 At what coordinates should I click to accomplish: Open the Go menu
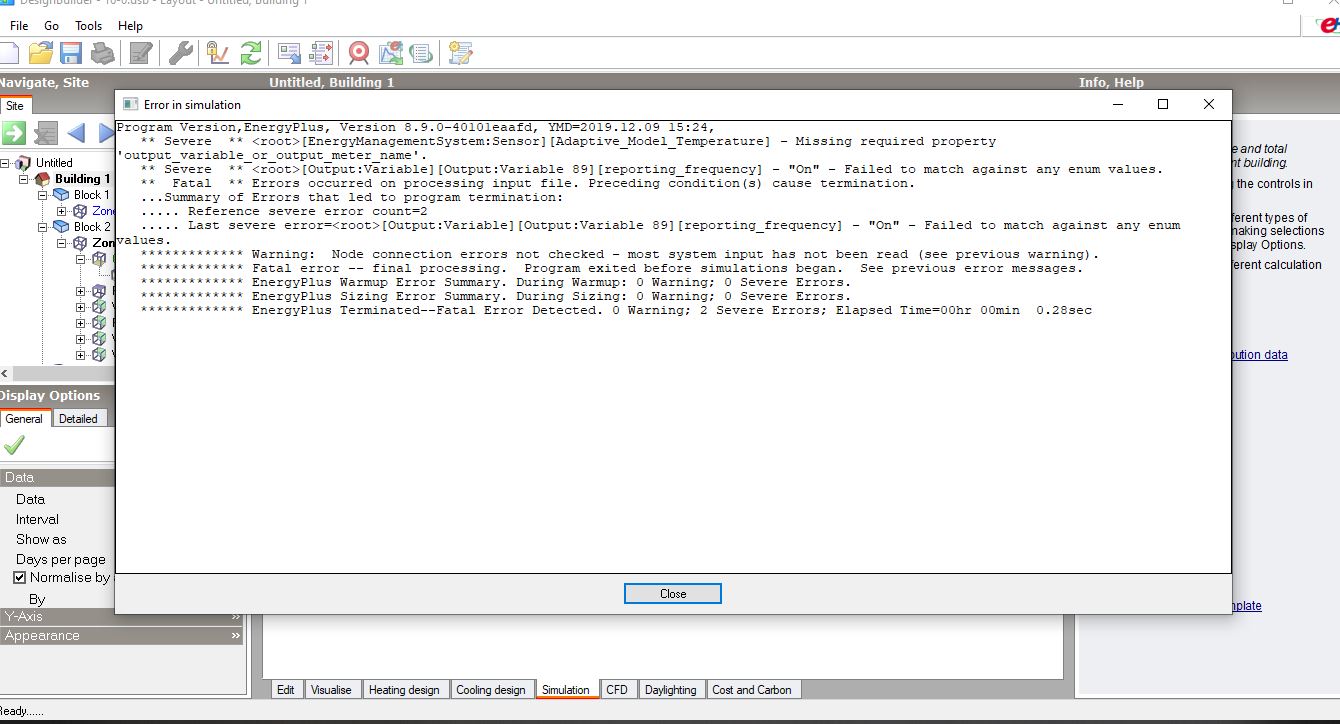click(x=51, y=26)
